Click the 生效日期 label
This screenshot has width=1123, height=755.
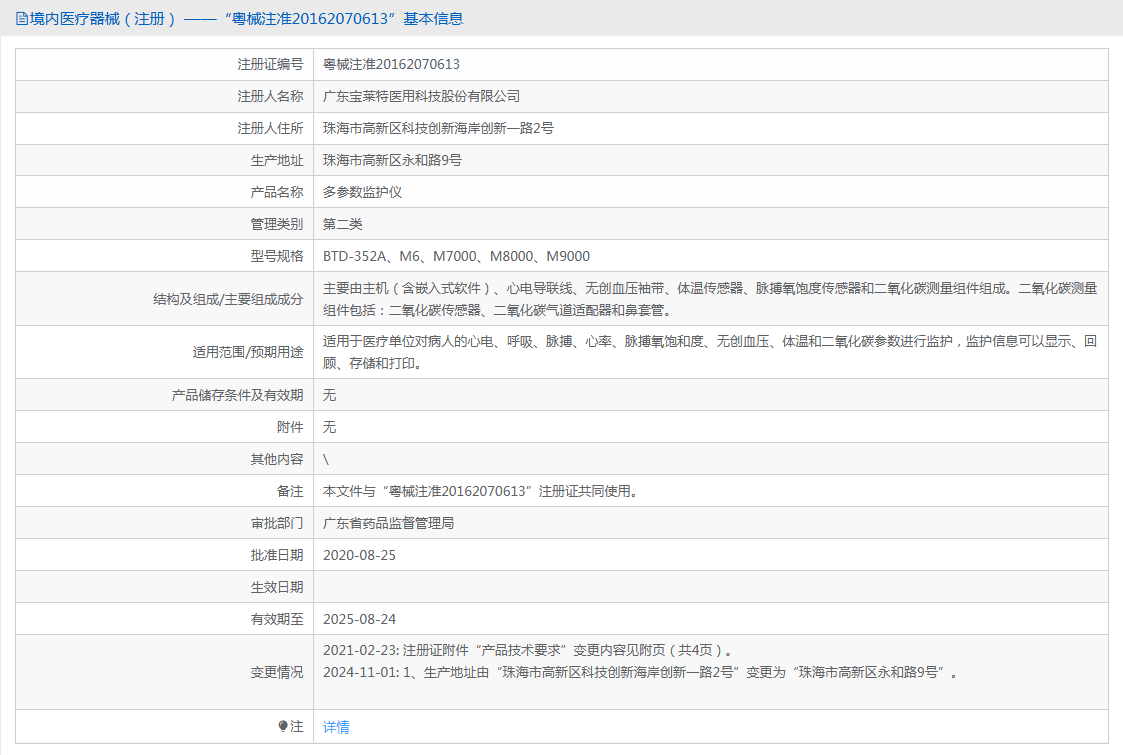pos(277,587)
